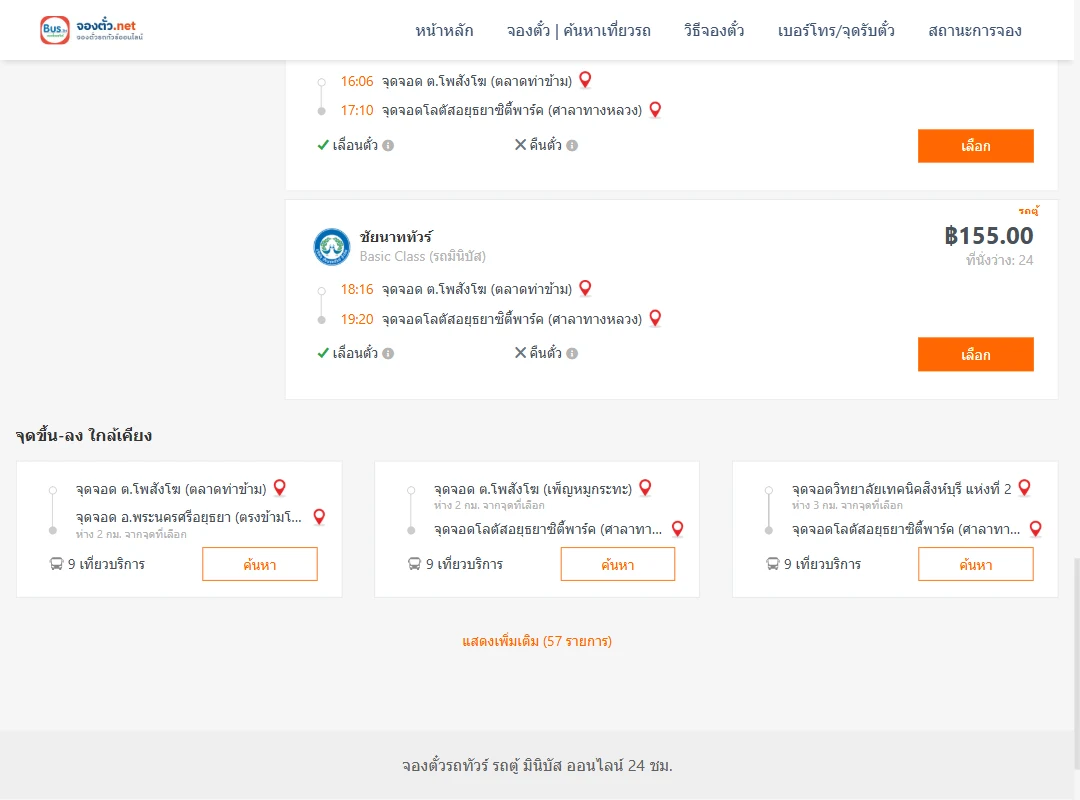This screenshot has height=800, width=1080.
Task: Click the 19:20 arrival time
Action: (357, 319)
